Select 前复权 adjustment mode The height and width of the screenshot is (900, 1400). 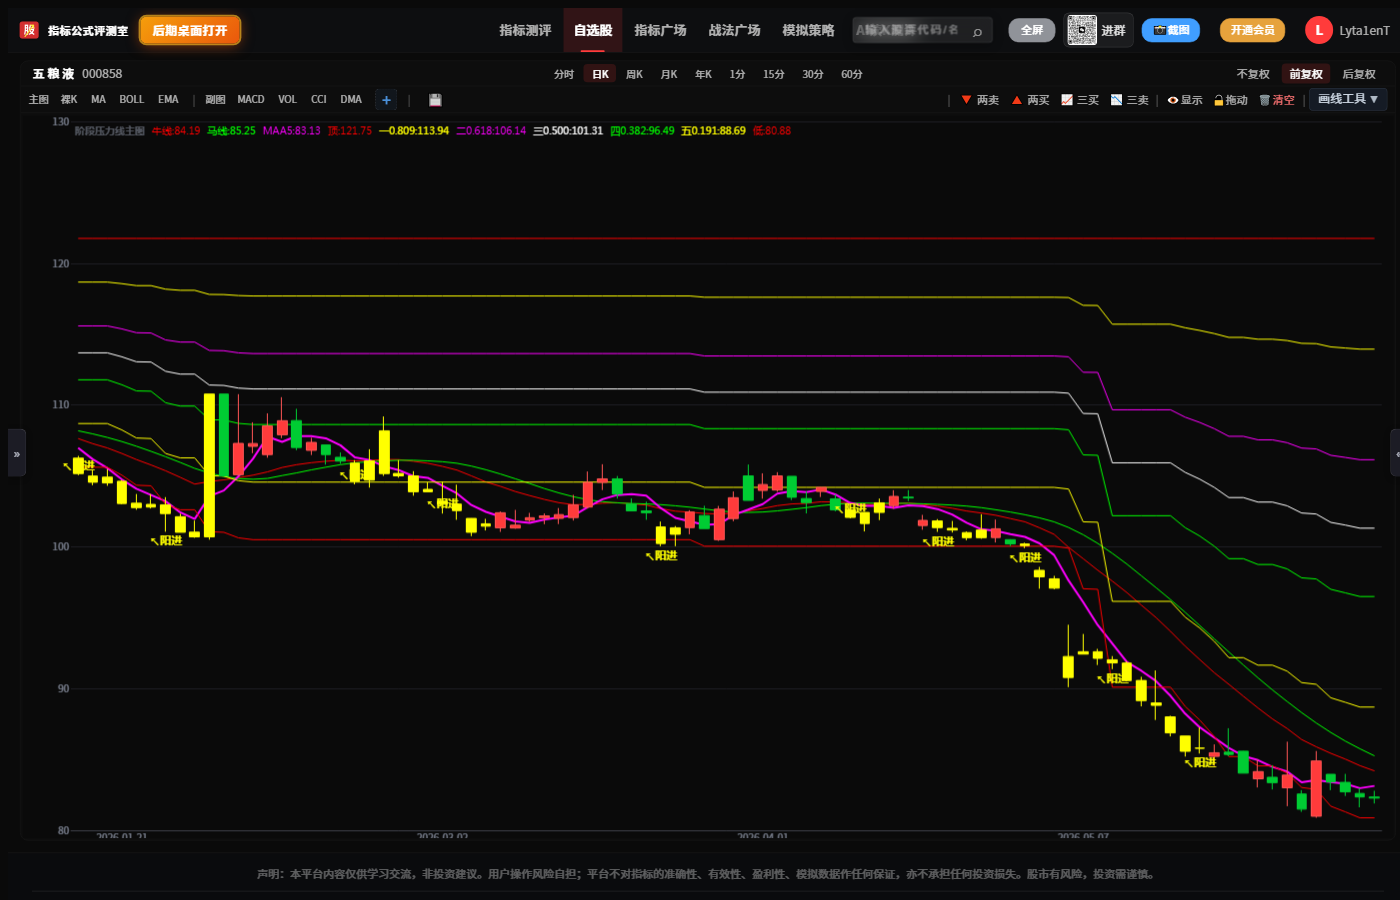click(1306, 74)
